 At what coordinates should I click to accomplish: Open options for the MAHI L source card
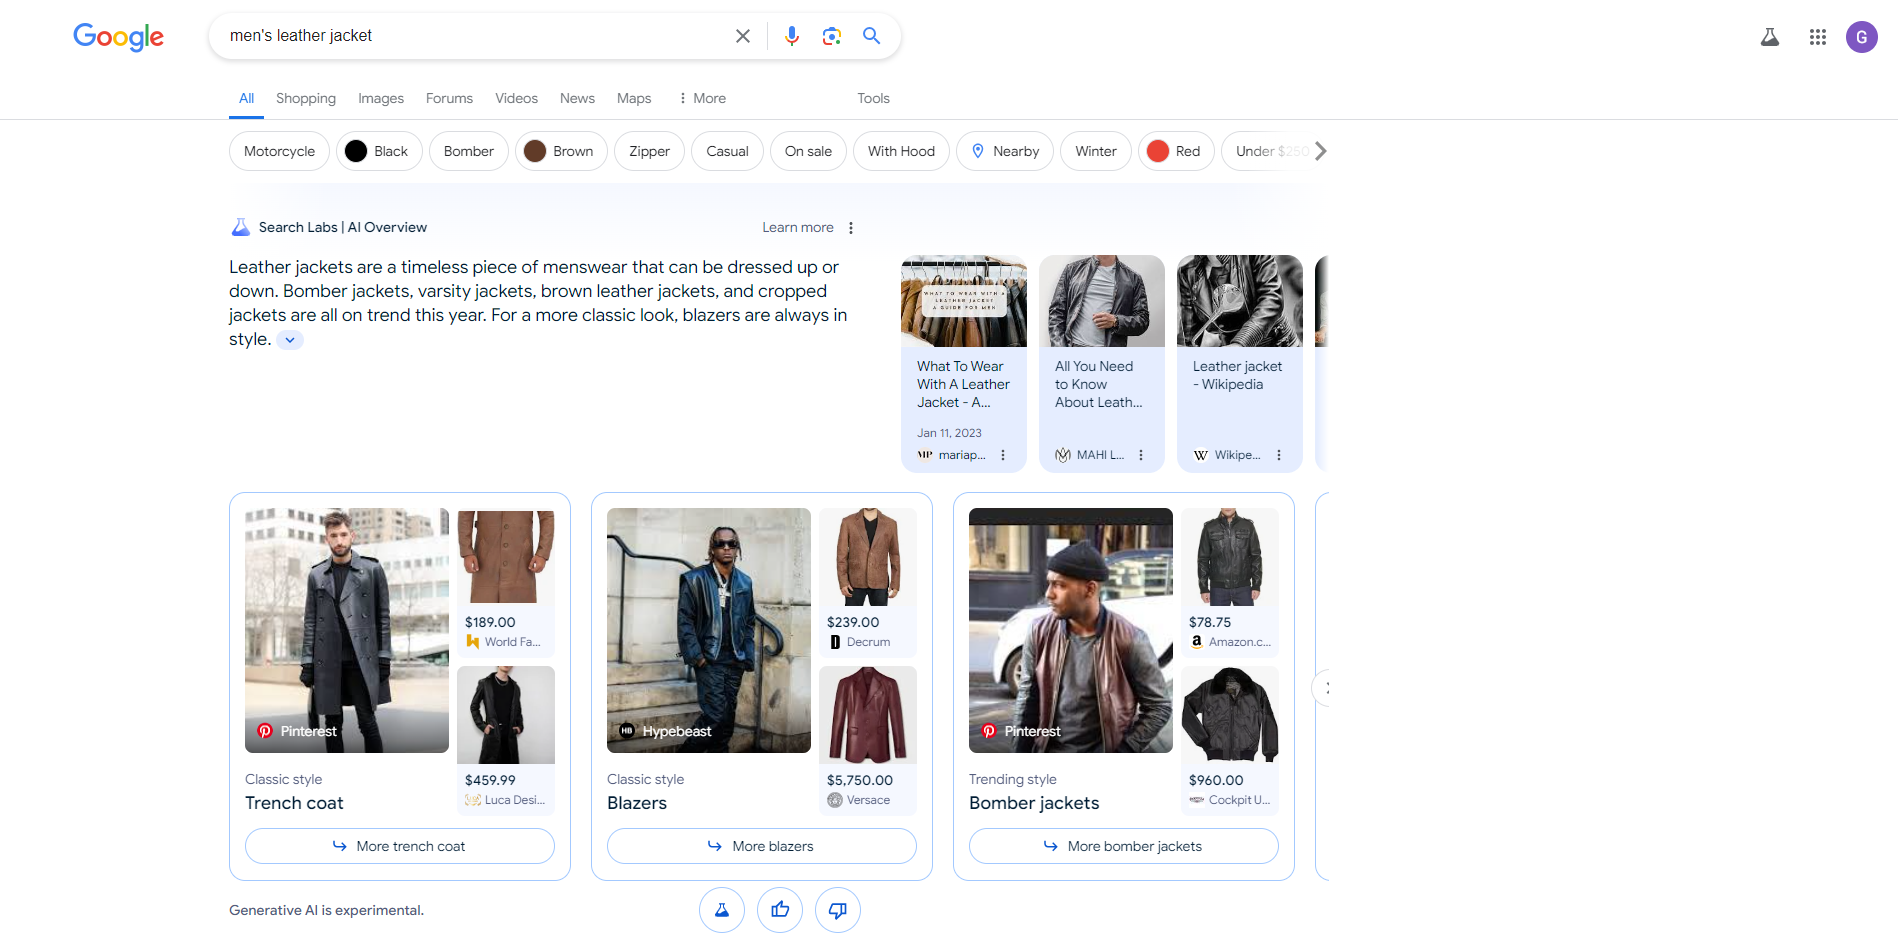[x=1141, y=455]
